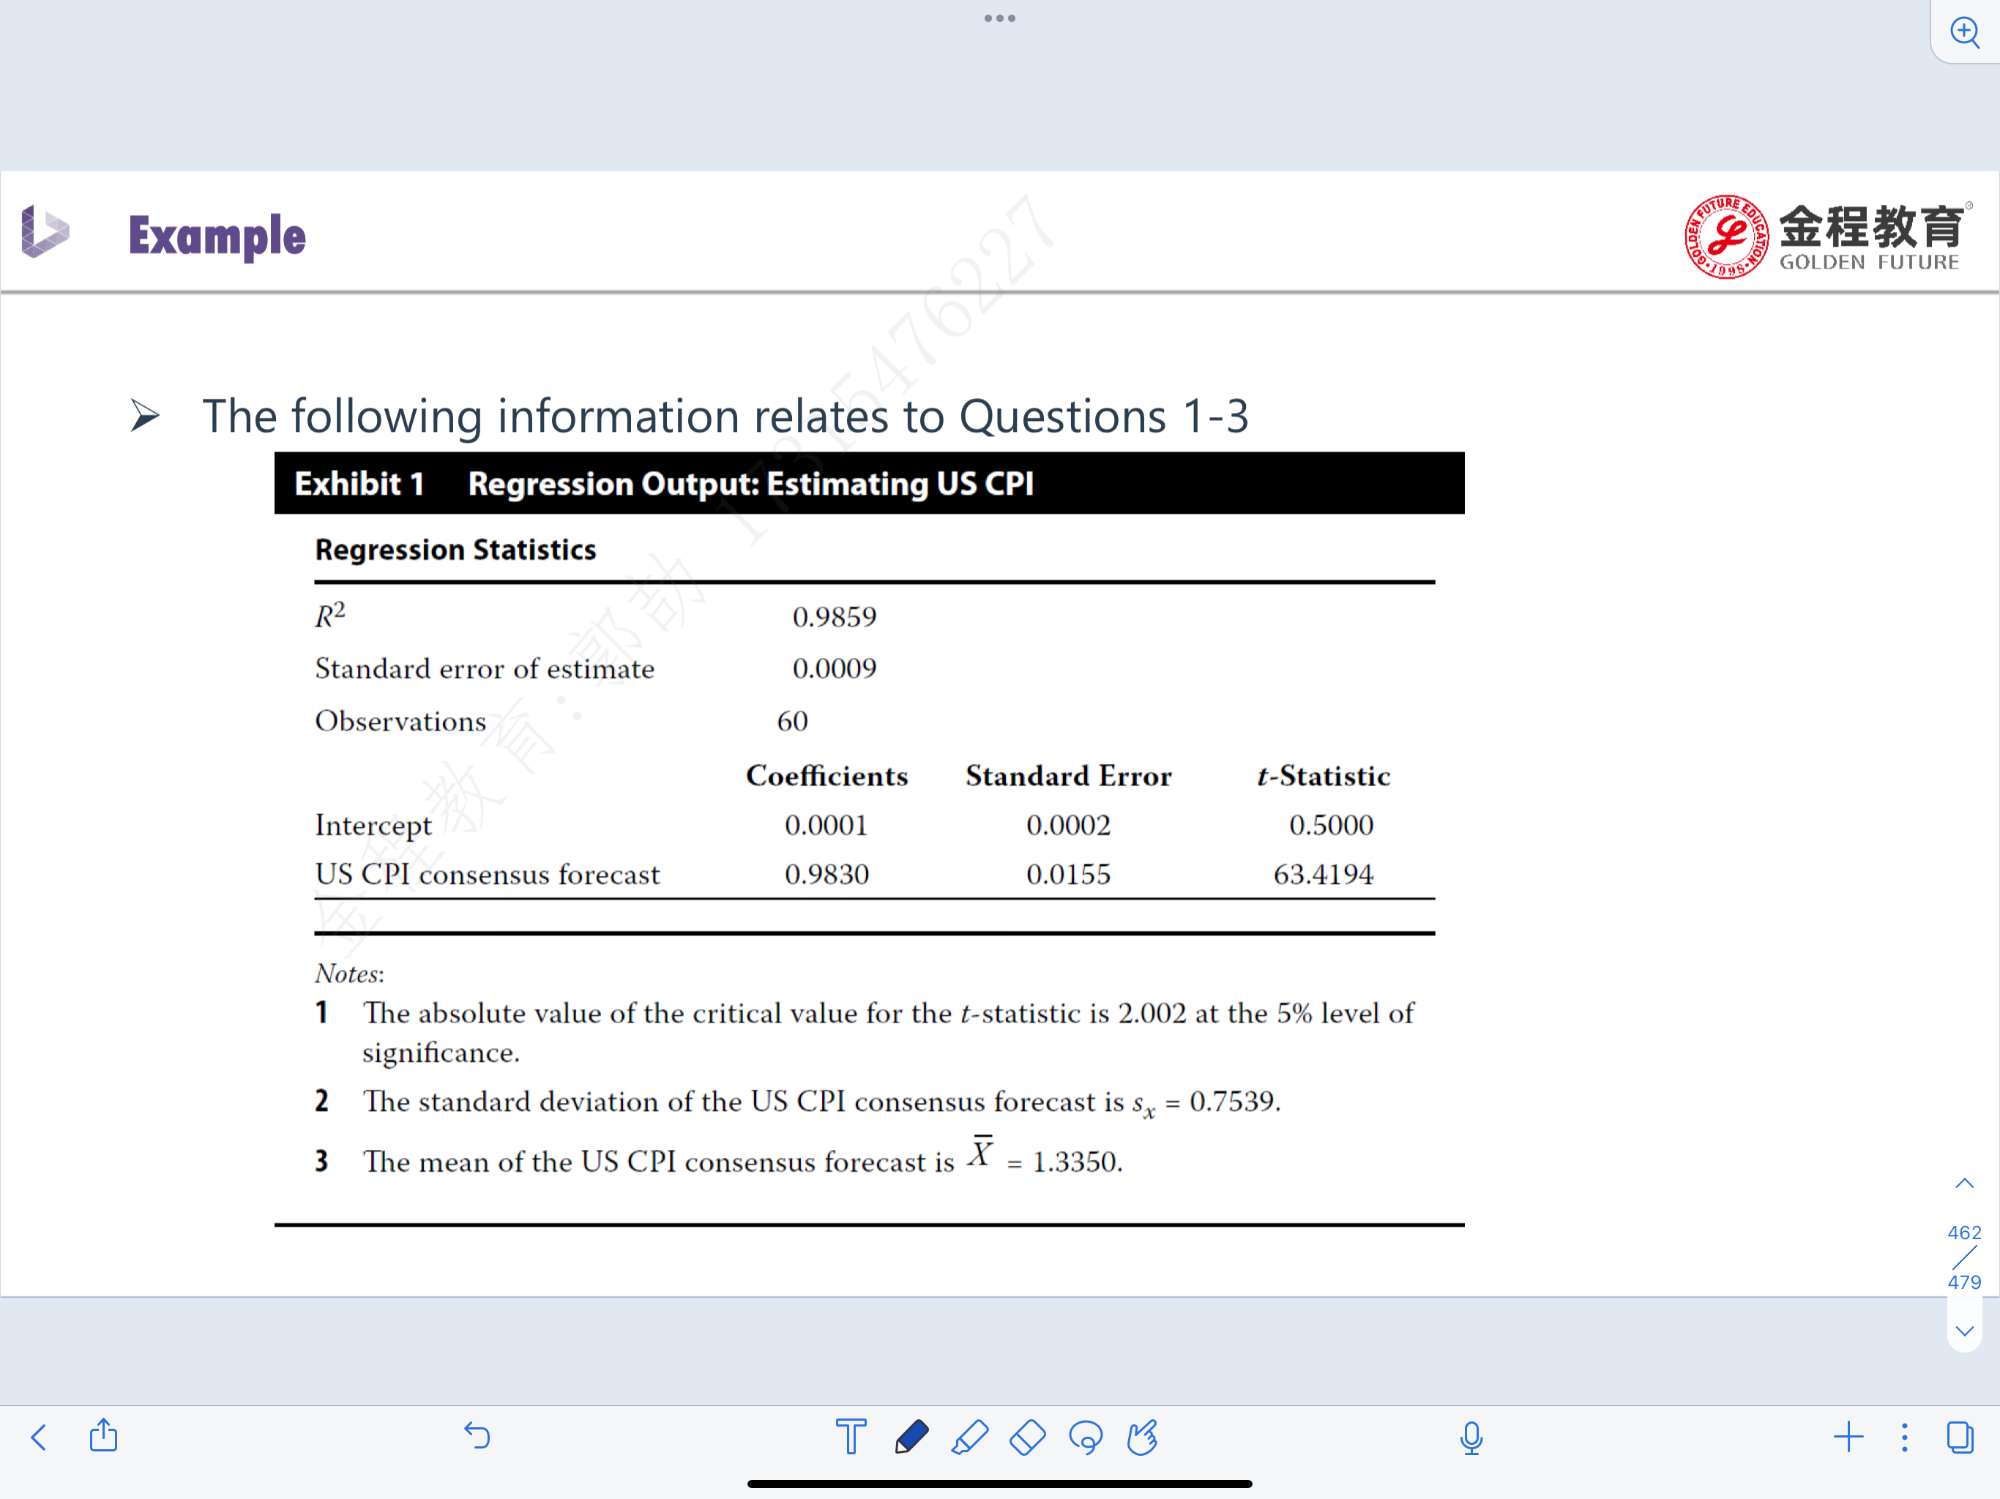Undo the last annotation

(477, 1436)
